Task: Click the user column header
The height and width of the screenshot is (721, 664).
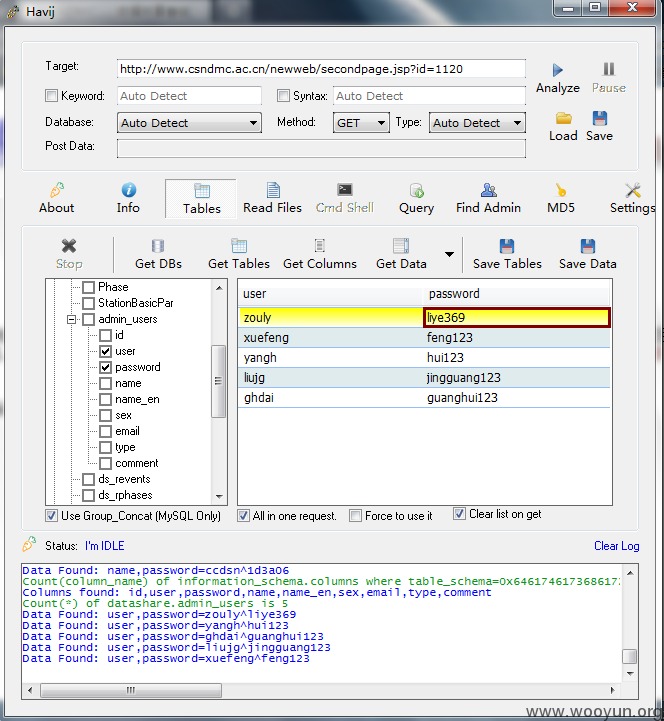Action: pos(330,293)
